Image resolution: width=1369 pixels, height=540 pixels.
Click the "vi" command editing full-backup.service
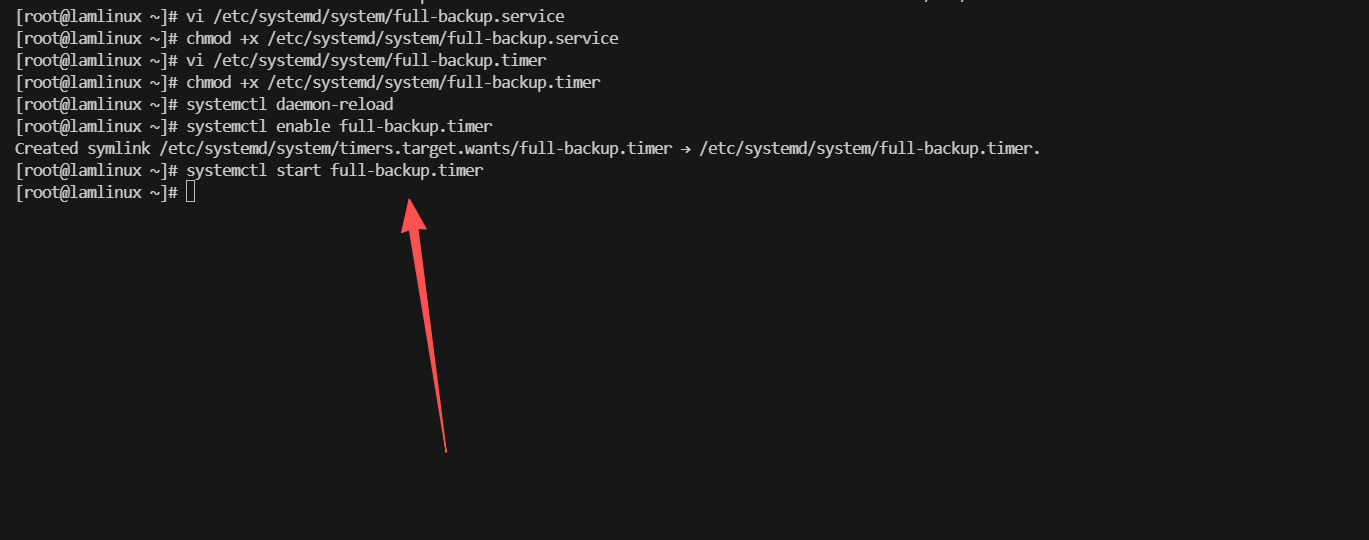pyautogui.click(x=194, y=17)
